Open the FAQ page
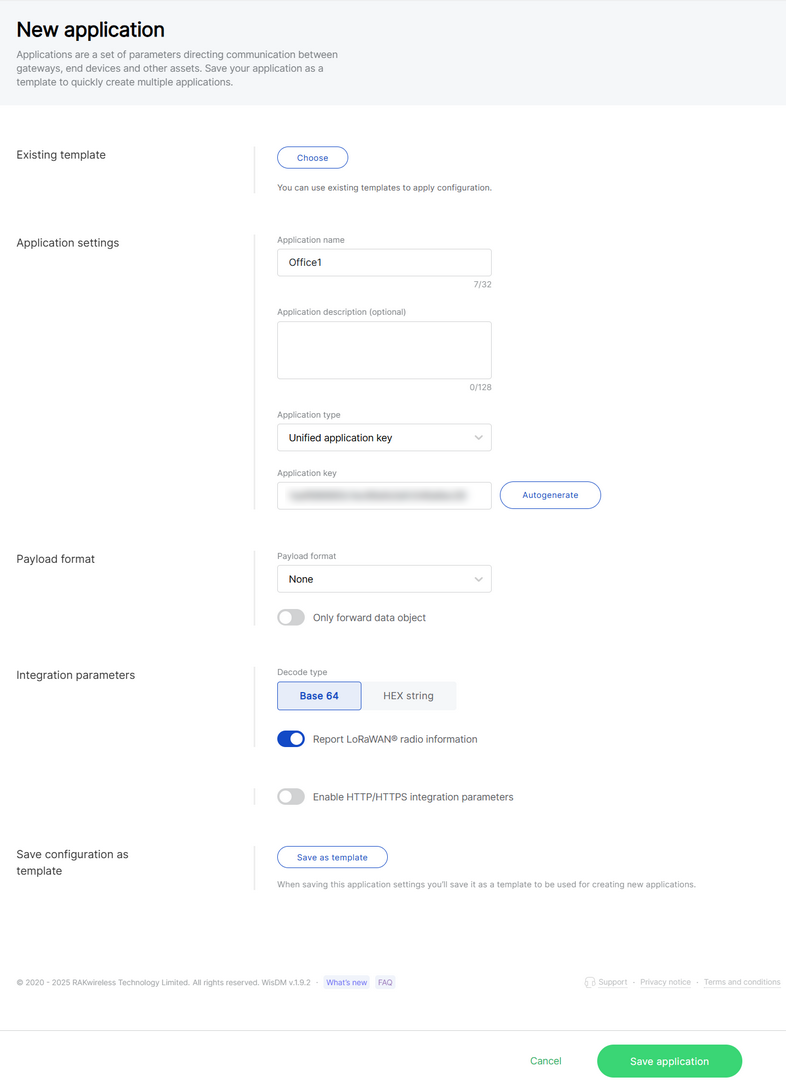The height and width of the screenshot is (1080, 786). pyautogui.click(x=385, y=982)
